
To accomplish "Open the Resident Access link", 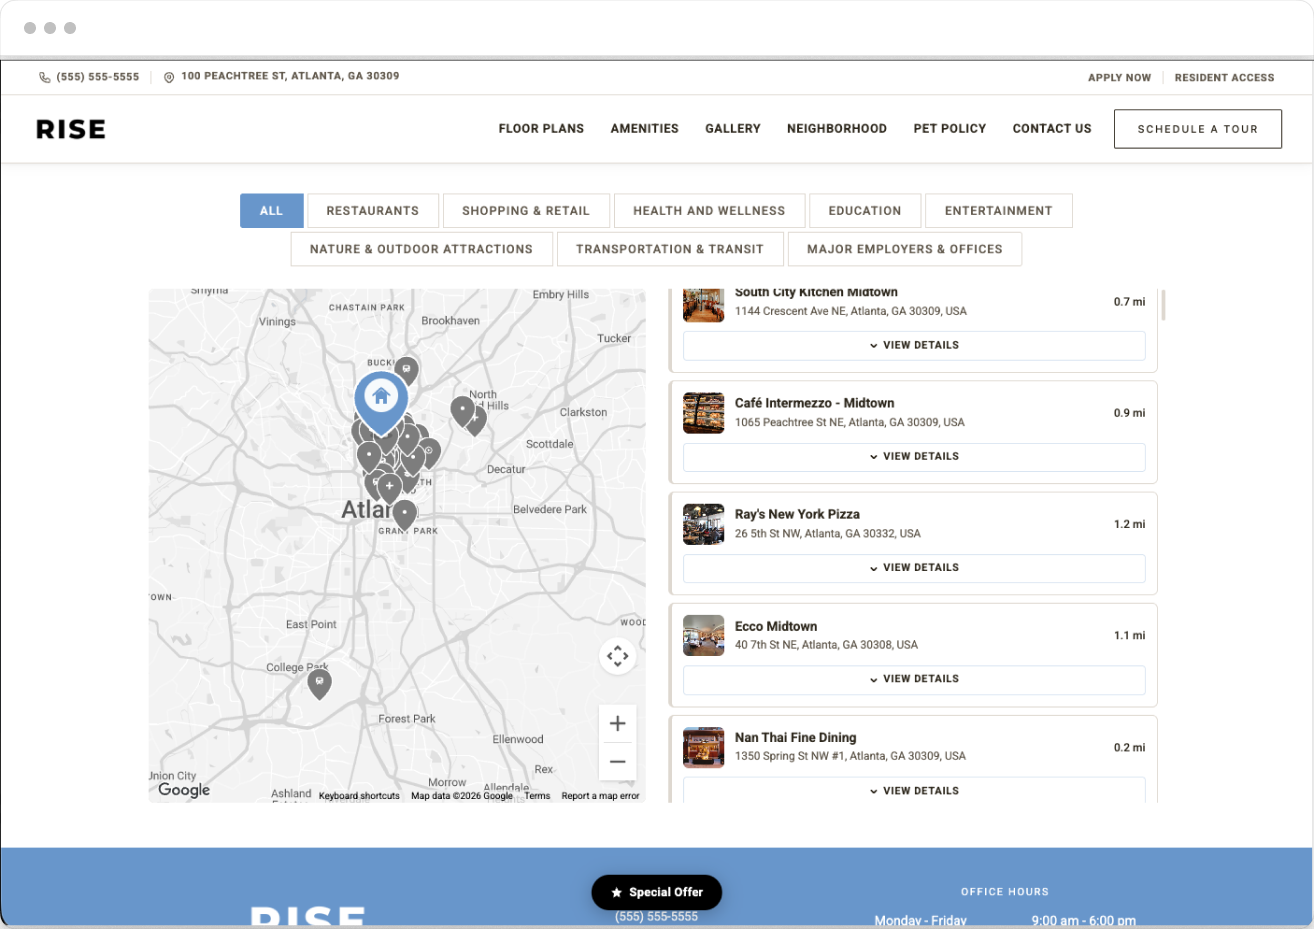I will (x=1225, y=78).
